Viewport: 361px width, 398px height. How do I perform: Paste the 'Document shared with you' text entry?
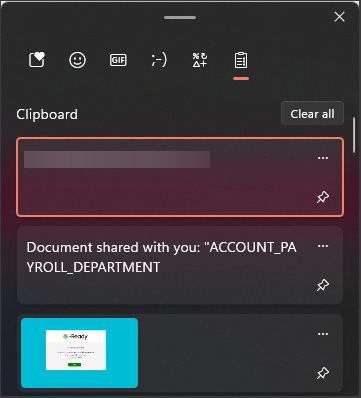tap(180, 265)
